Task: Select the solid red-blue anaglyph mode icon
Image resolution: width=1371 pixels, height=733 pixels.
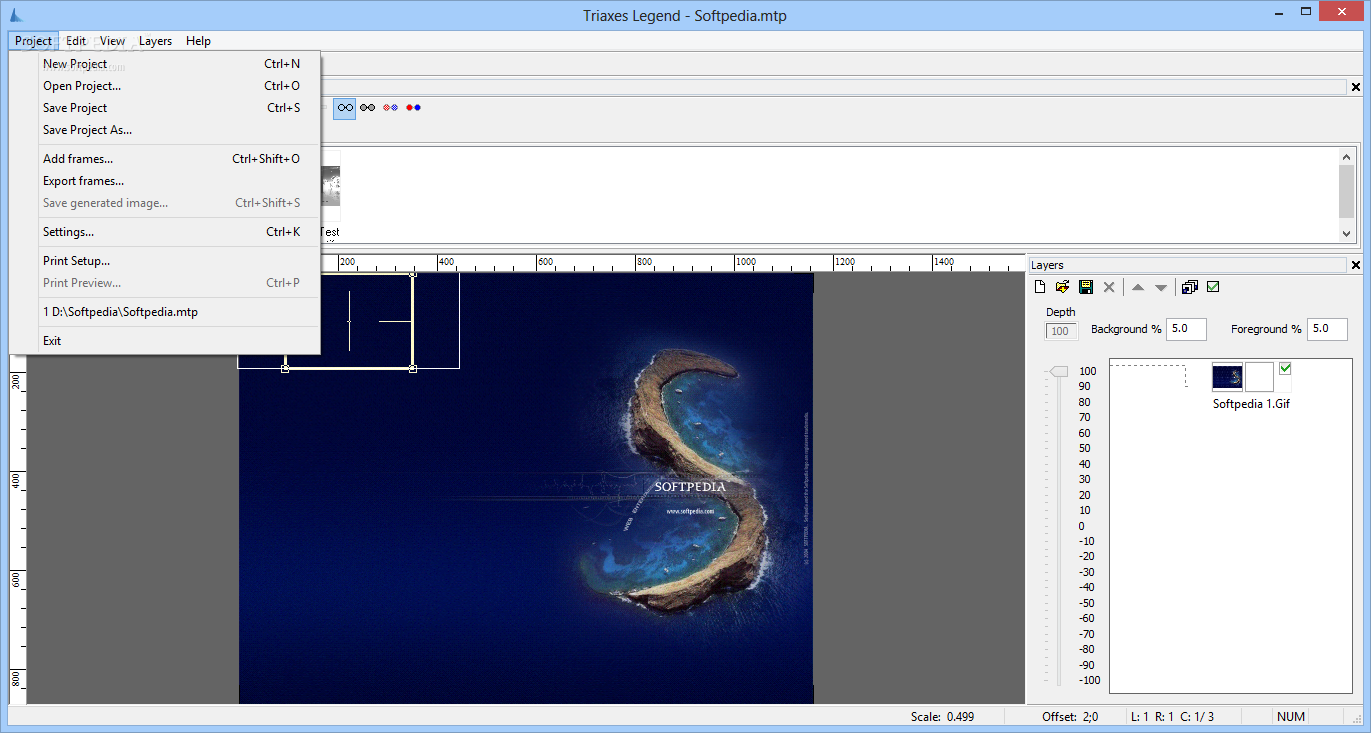Action: coord(414,107)
